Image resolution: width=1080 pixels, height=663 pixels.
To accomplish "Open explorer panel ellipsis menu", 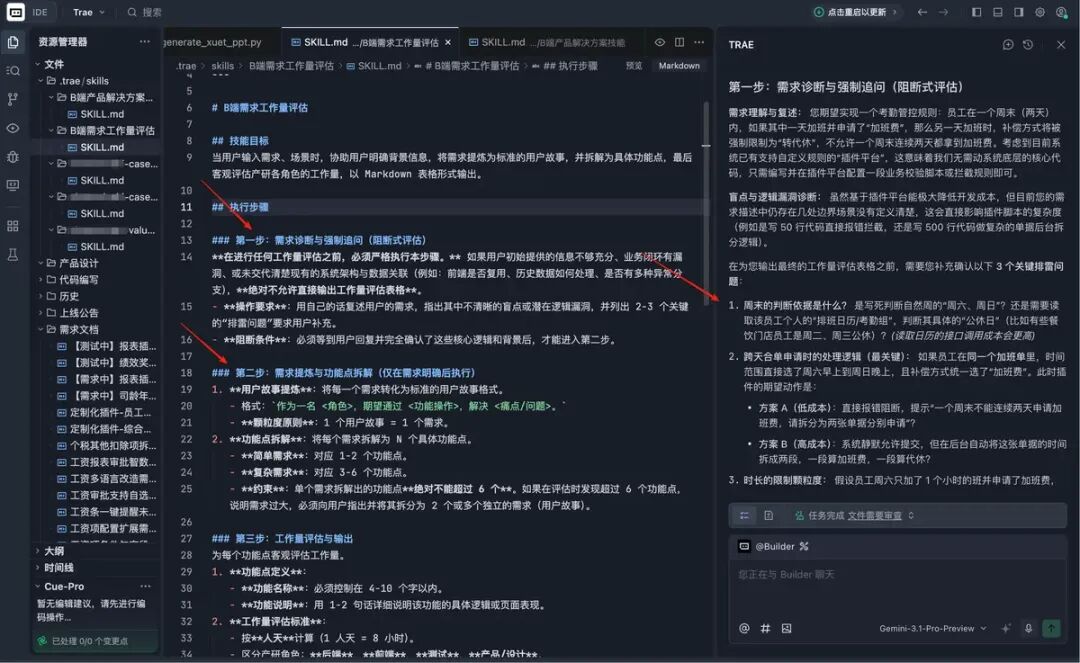I will [x=145, y=42].
